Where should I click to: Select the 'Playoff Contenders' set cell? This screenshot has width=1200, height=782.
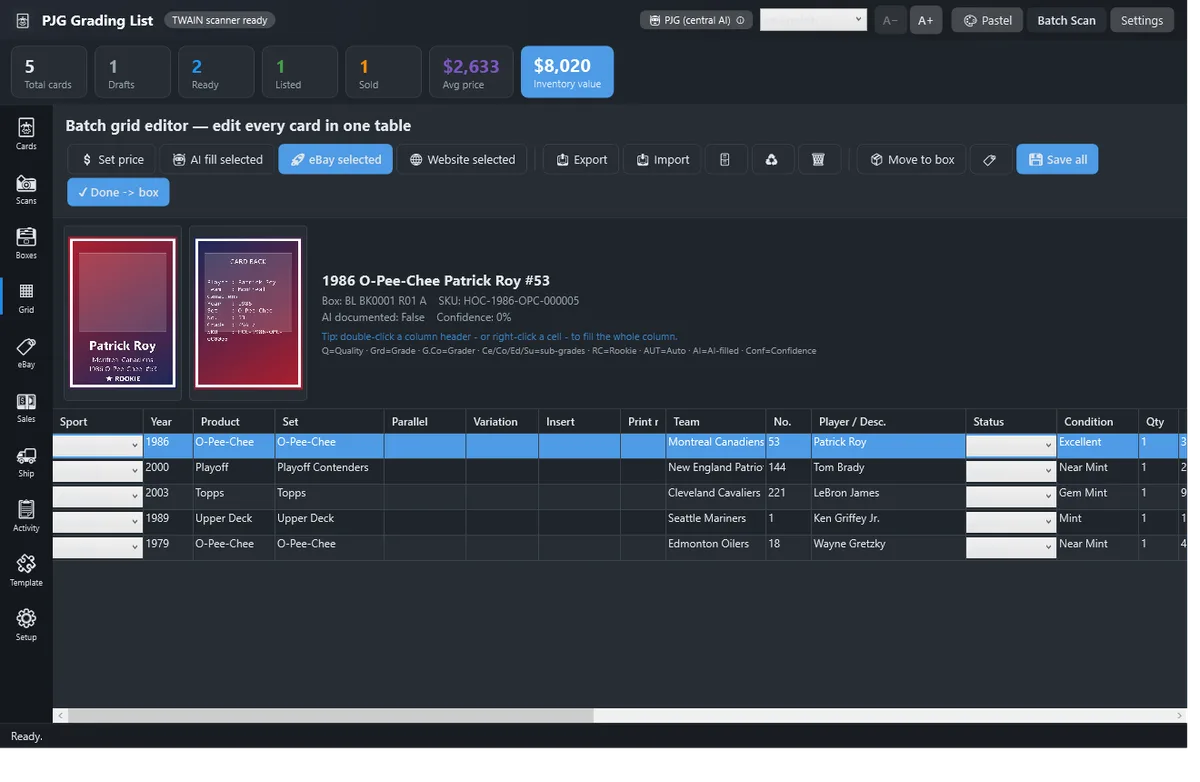click(329, 471)
